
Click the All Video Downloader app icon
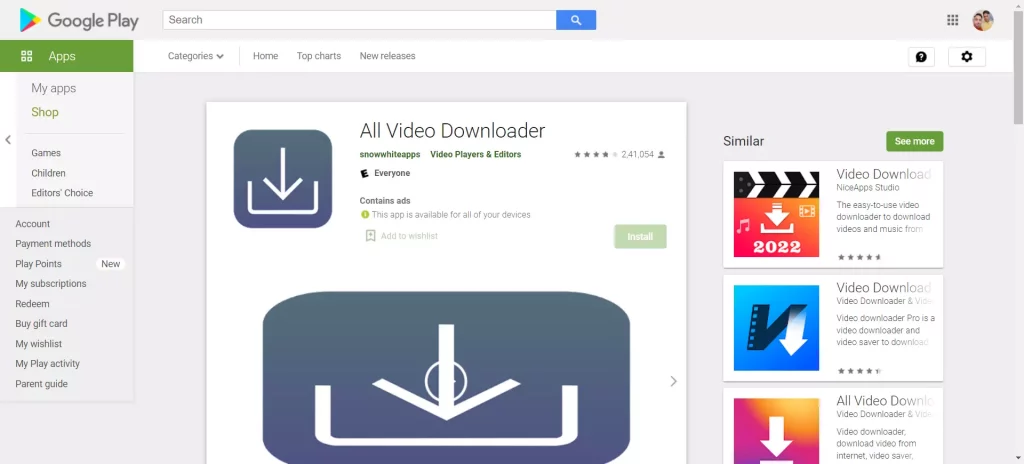coord(283,178)
